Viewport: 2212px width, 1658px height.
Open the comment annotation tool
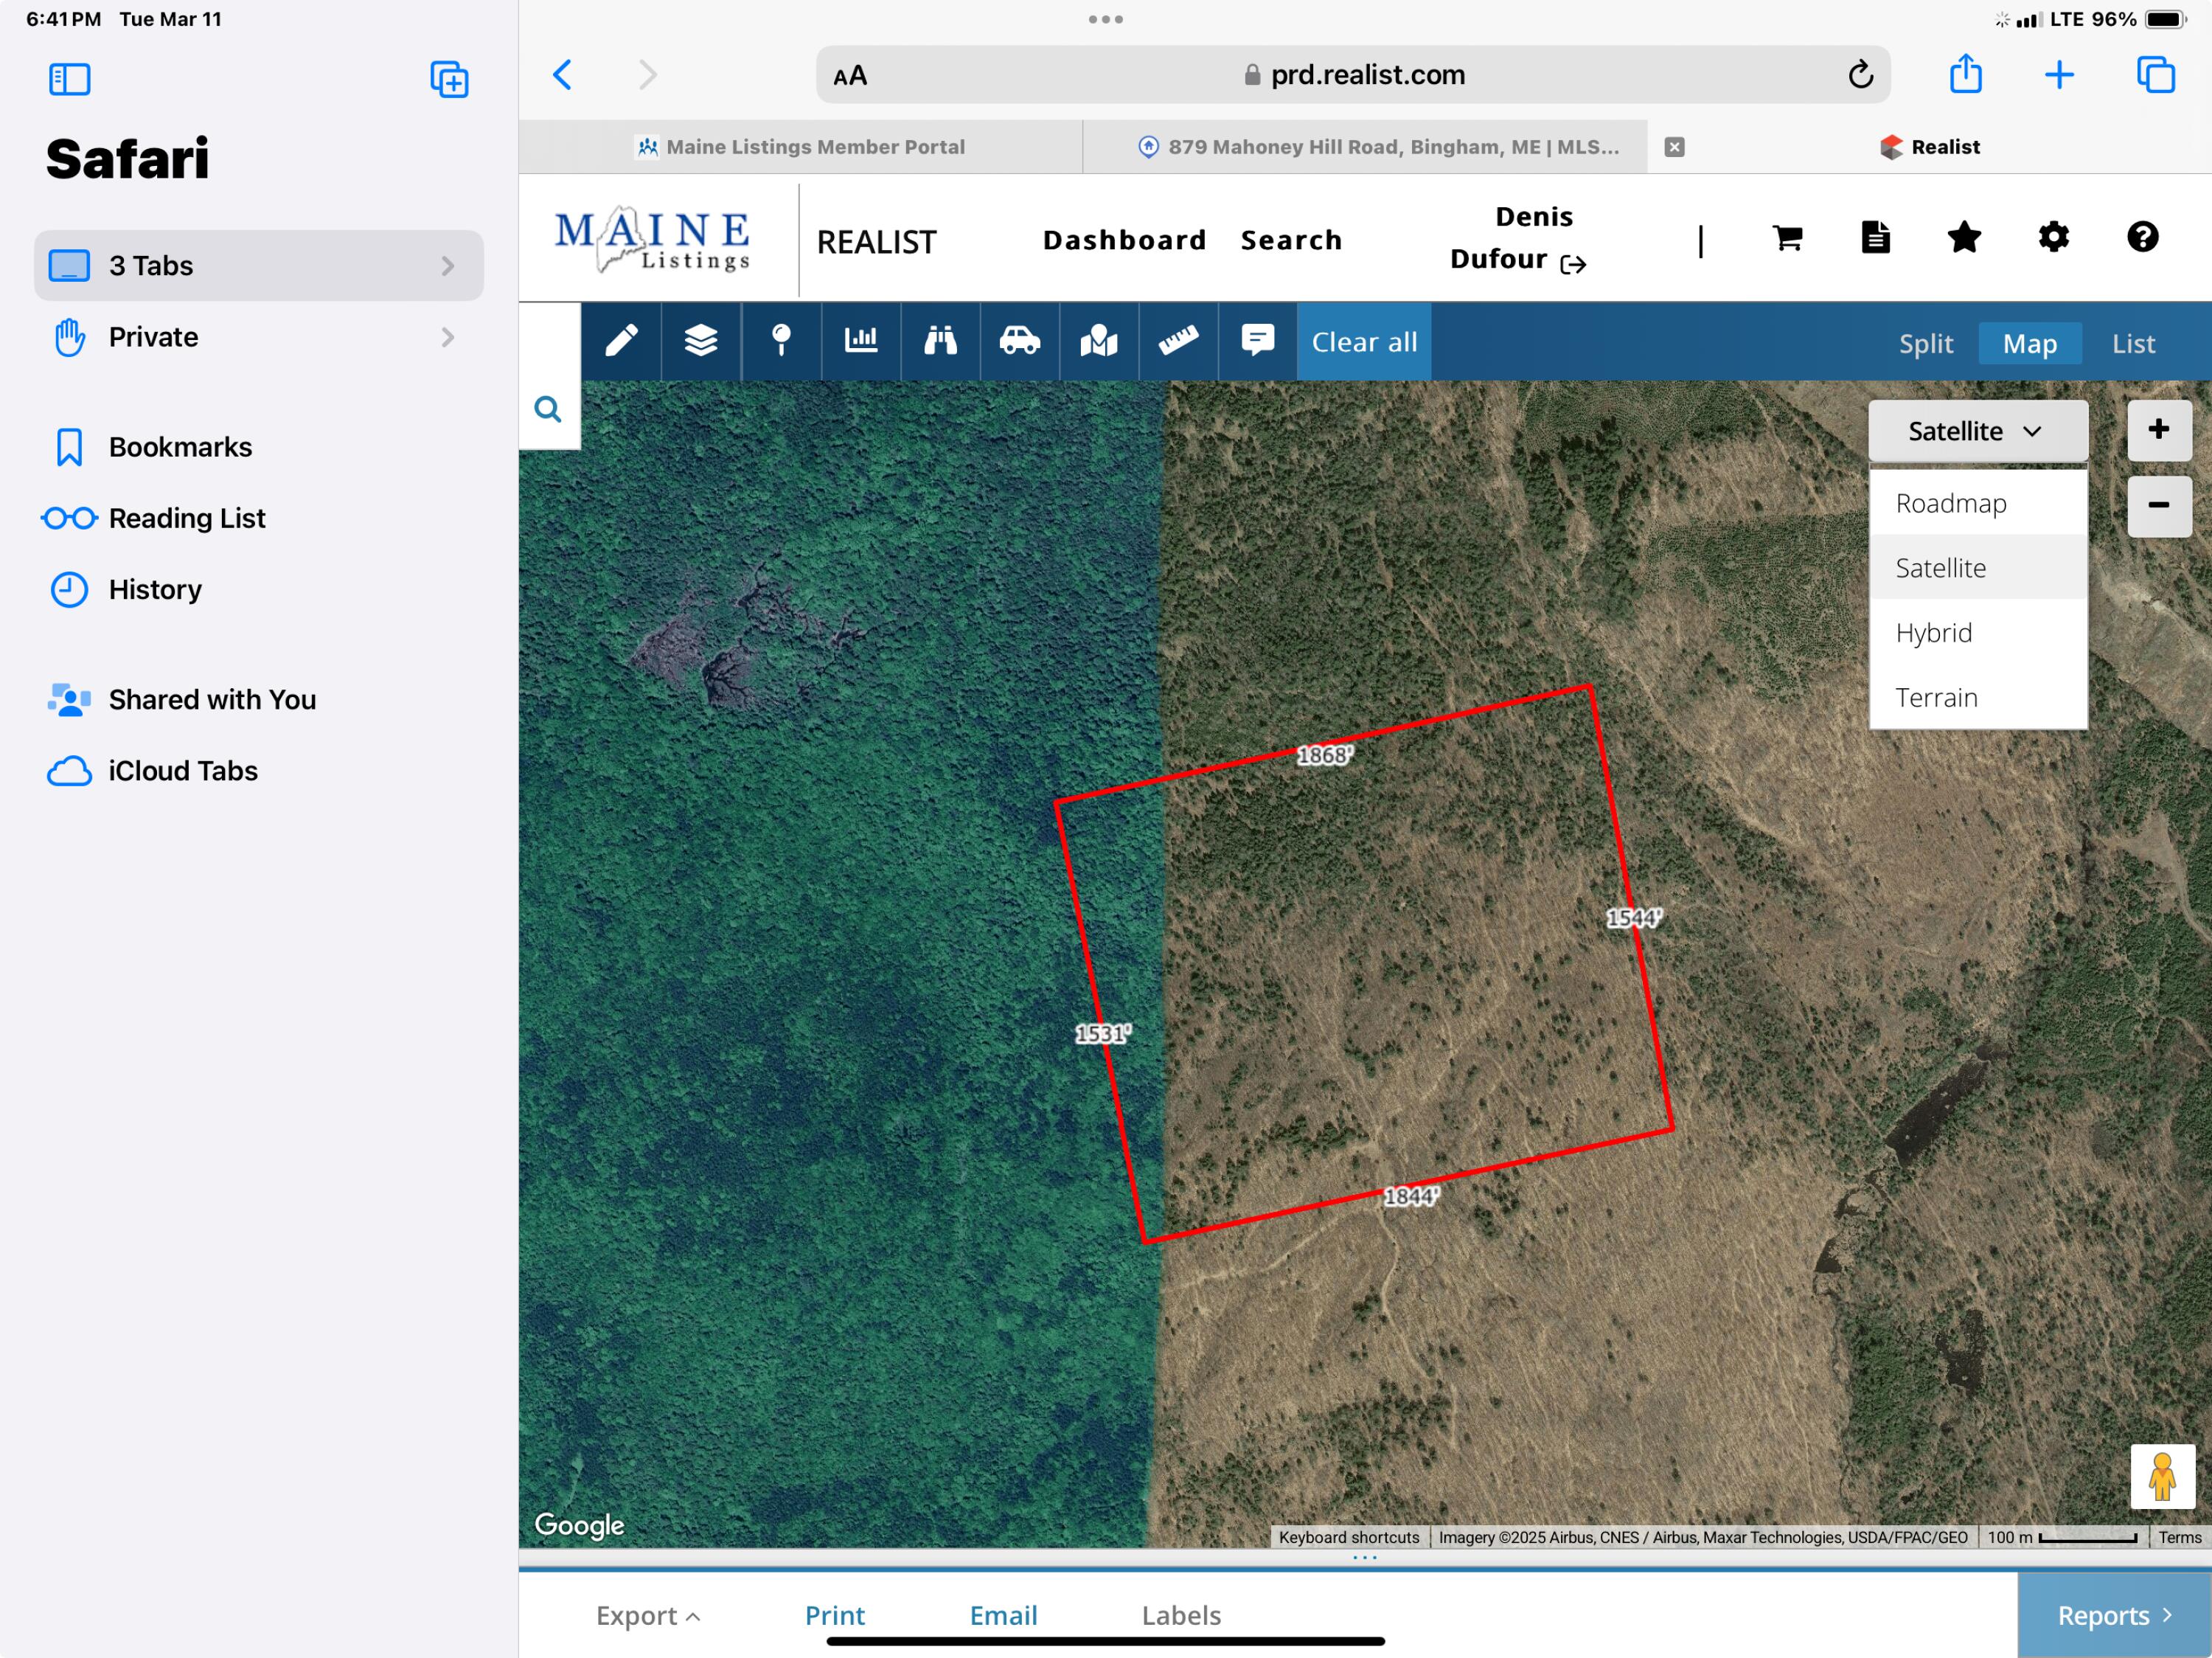pyautogui.click(x=1257, y=341)
